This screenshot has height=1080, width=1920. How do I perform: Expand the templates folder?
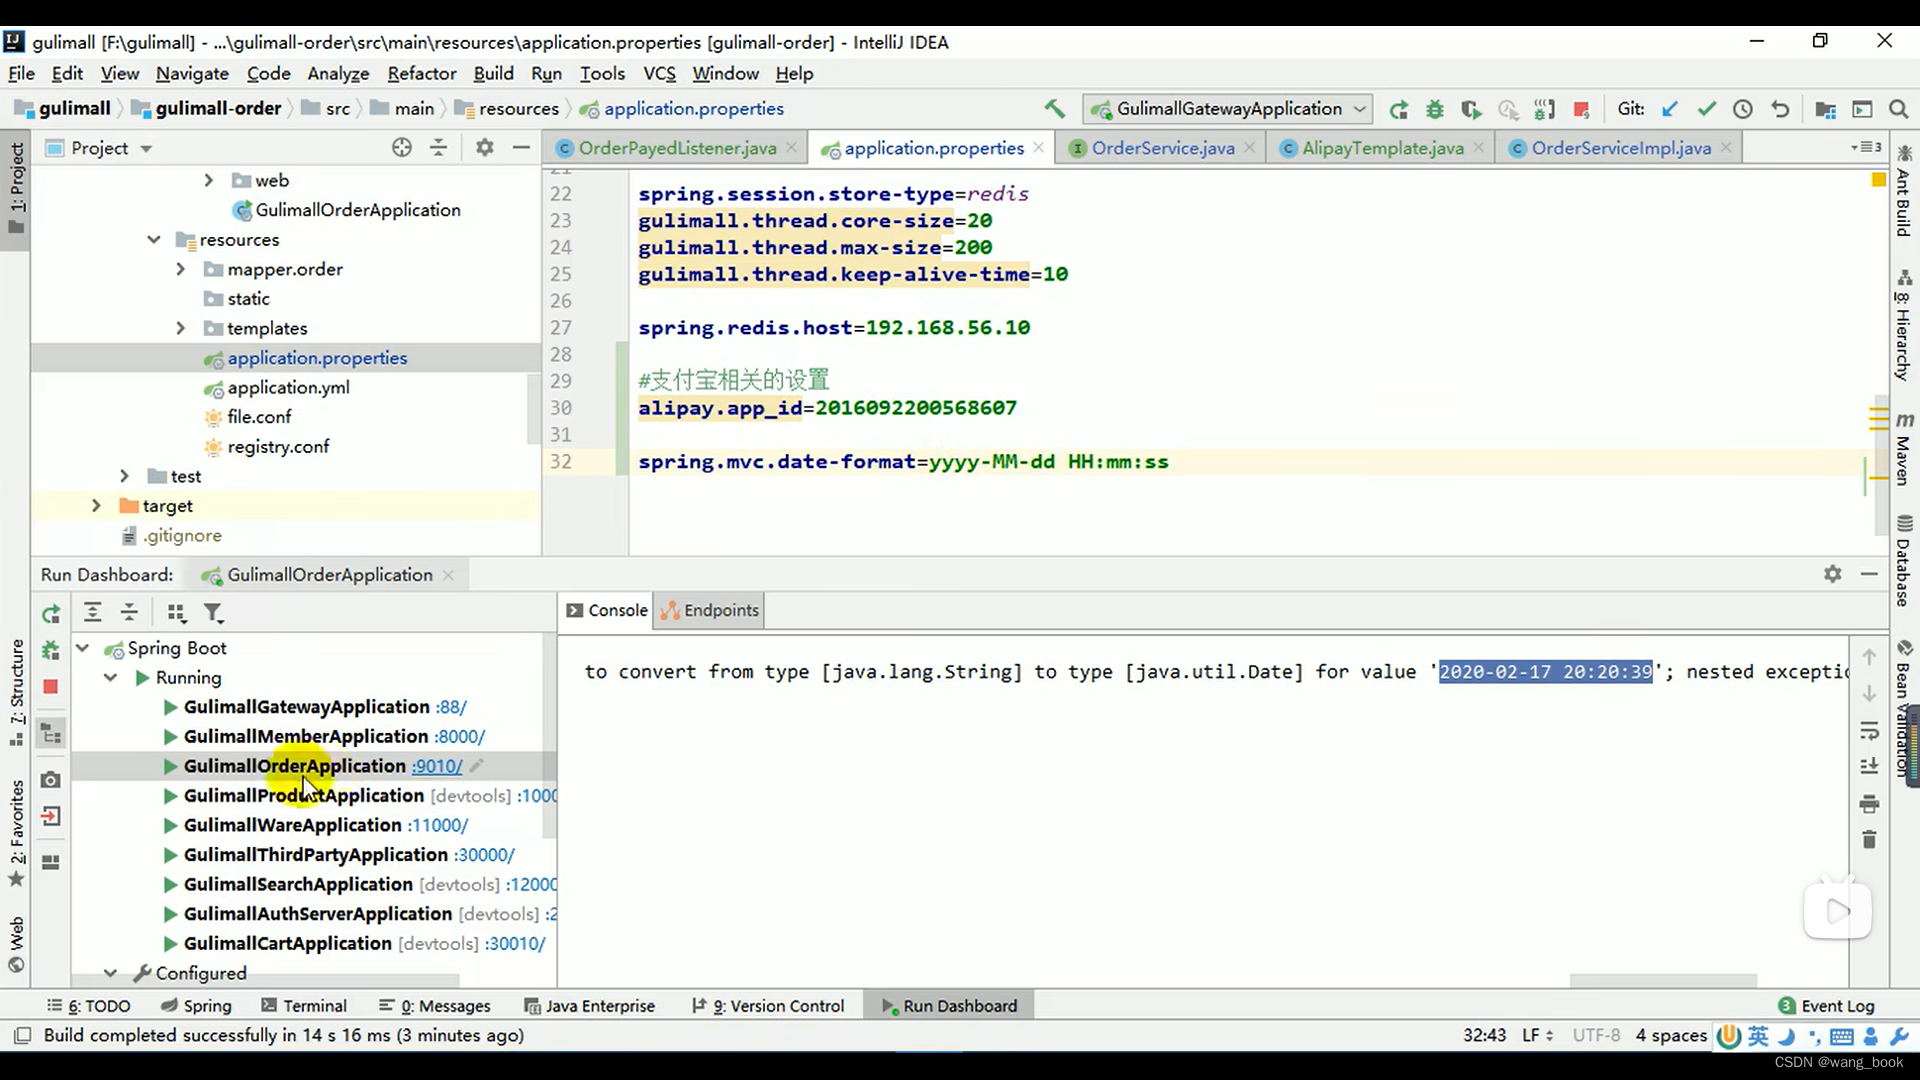180,328
